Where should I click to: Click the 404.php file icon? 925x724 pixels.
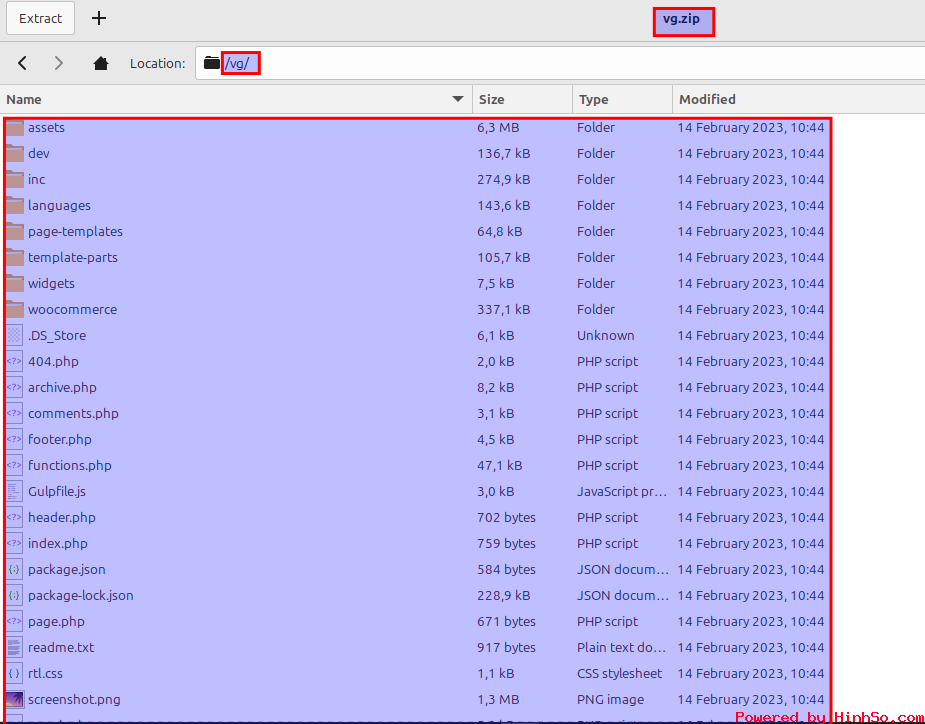click(x=15, y=361)
